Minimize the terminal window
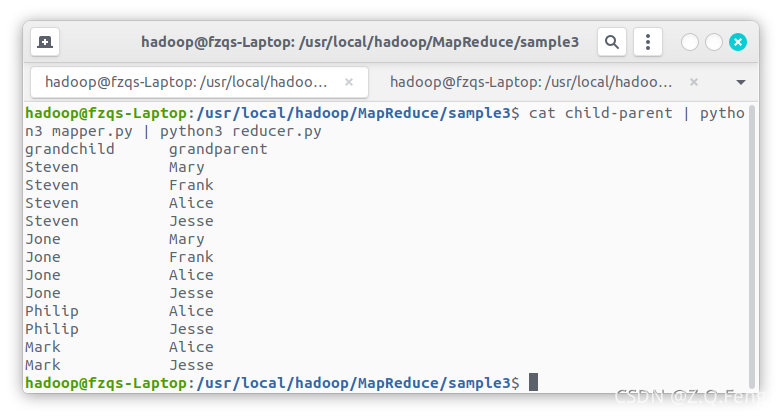The width and height of the screenshot is (782, 418). [x=690, y=42]
